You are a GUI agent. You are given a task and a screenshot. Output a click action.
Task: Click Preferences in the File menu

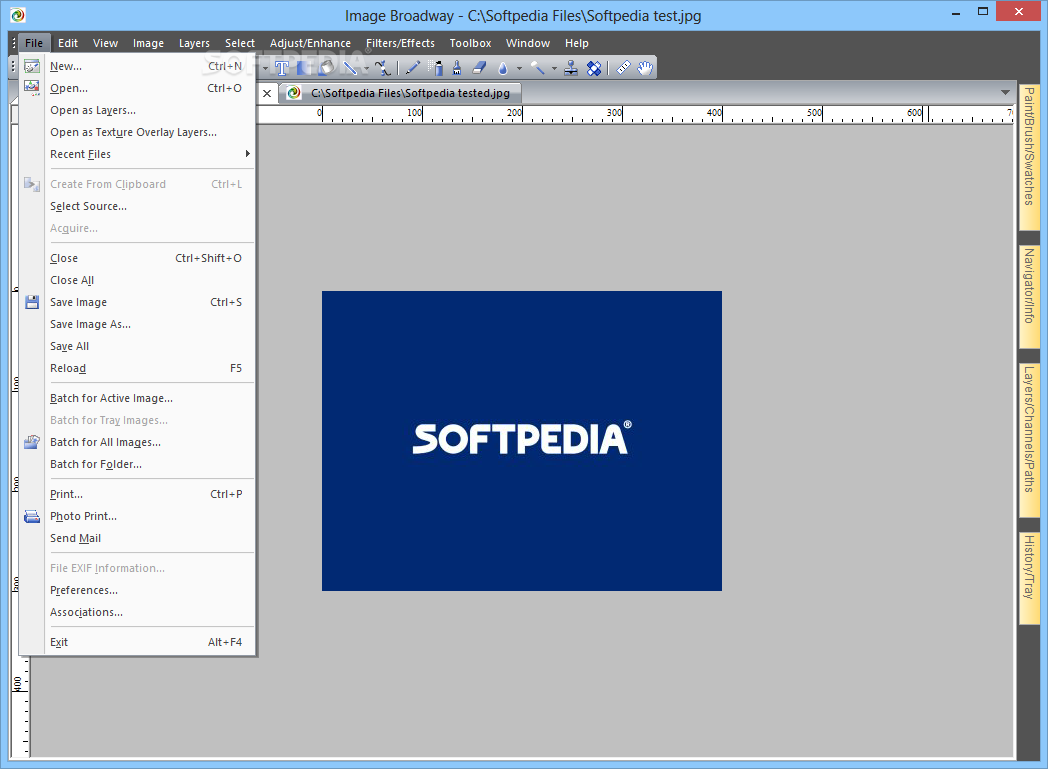pyautogui.click(x=84, y=590)
